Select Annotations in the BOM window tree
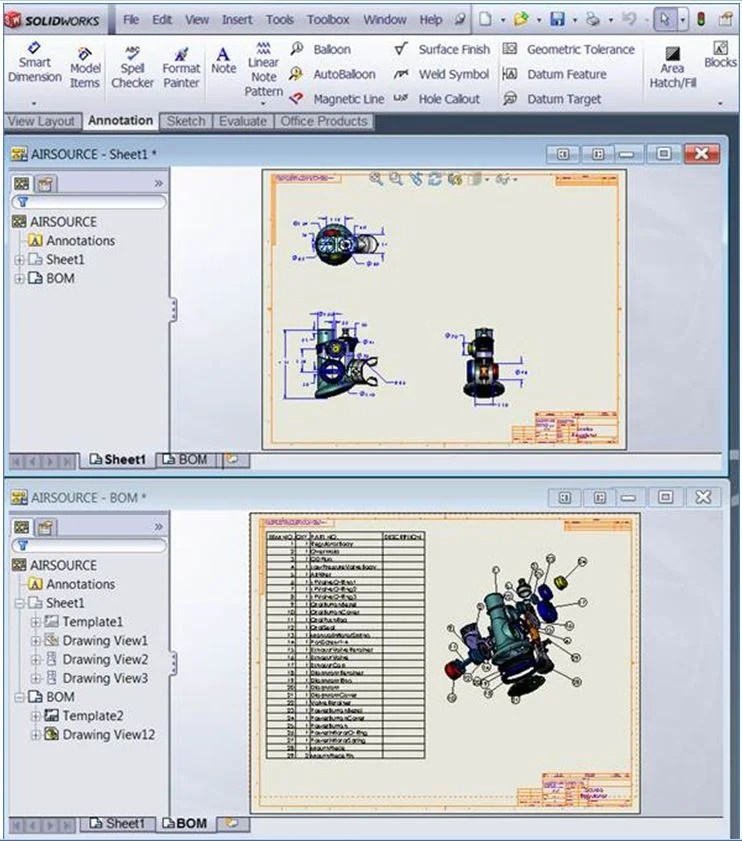Screen dimensions: 742x841 [x=71, y=584]
